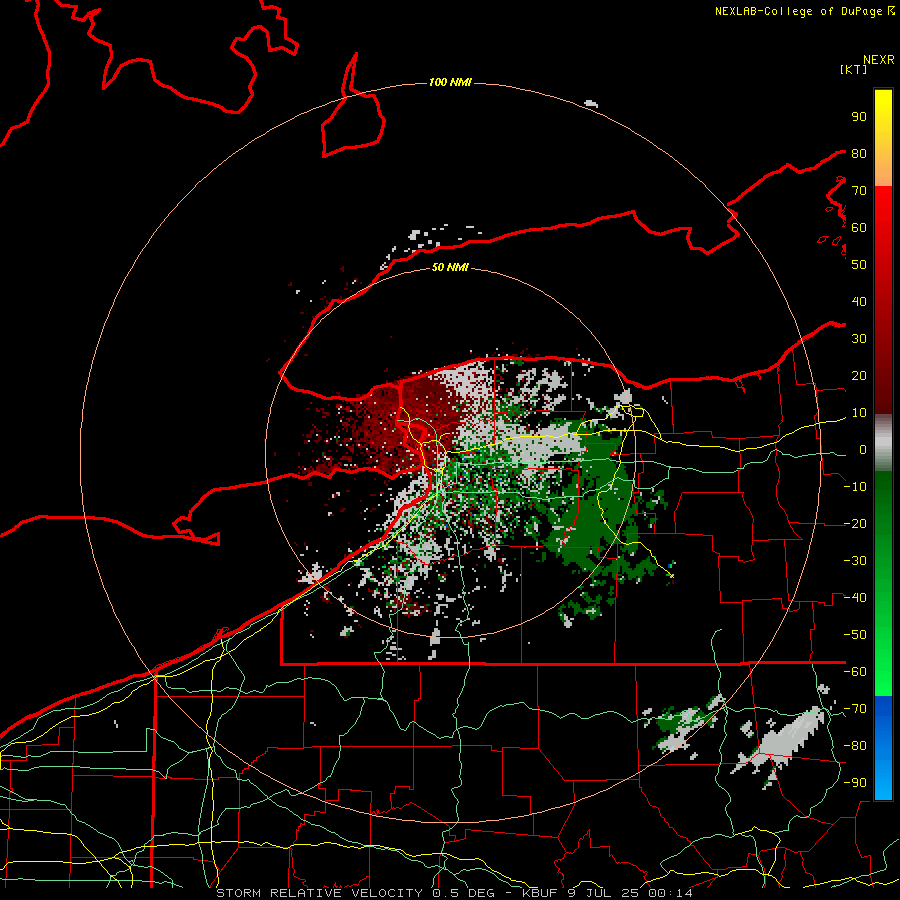Screen dimensions: 900x900
Task: Click the -70 value on the velocity scale
Action: pyautogui.click(x=855, y=709)
